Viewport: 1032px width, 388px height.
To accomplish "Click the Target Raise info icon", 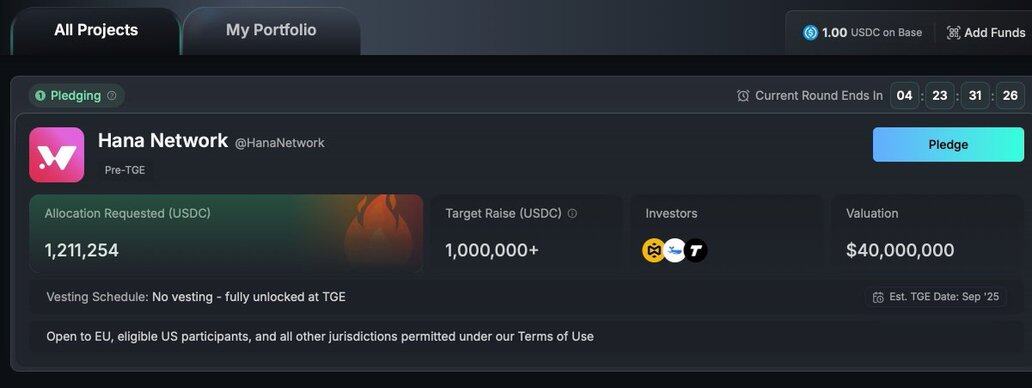I will coord(572,214).
